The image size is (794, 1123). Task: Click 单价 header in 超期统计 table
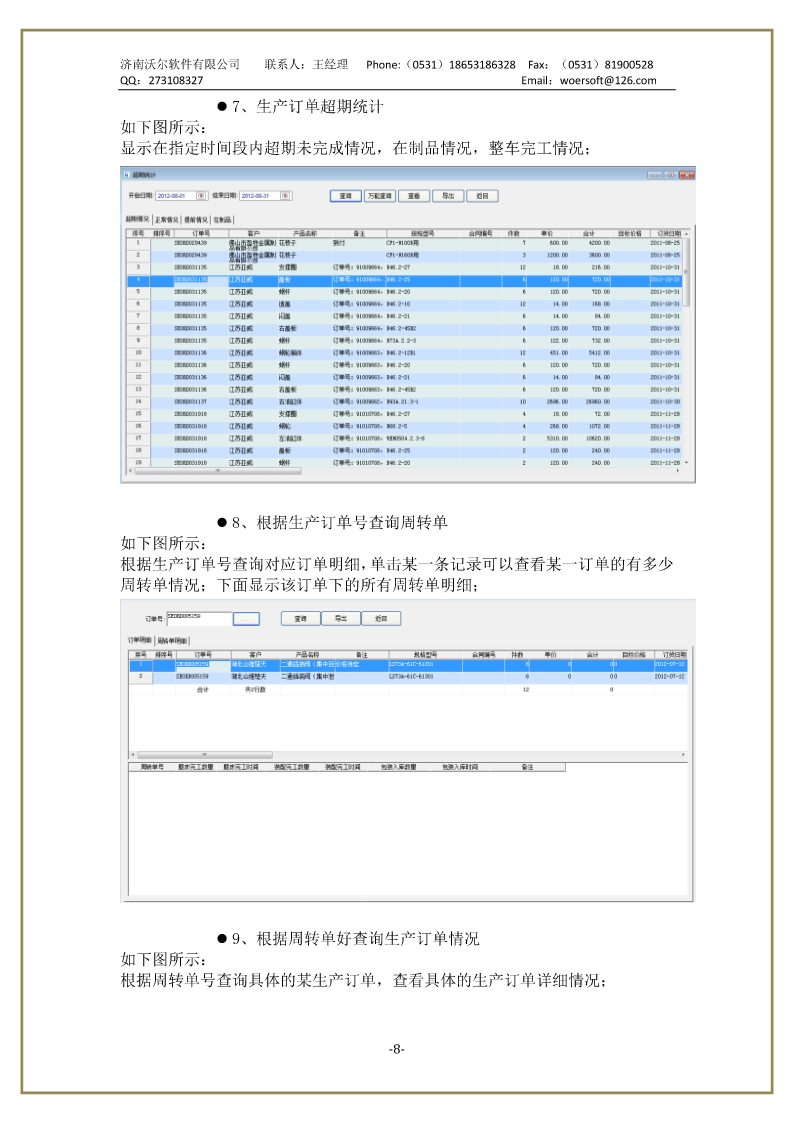(547, 233)
